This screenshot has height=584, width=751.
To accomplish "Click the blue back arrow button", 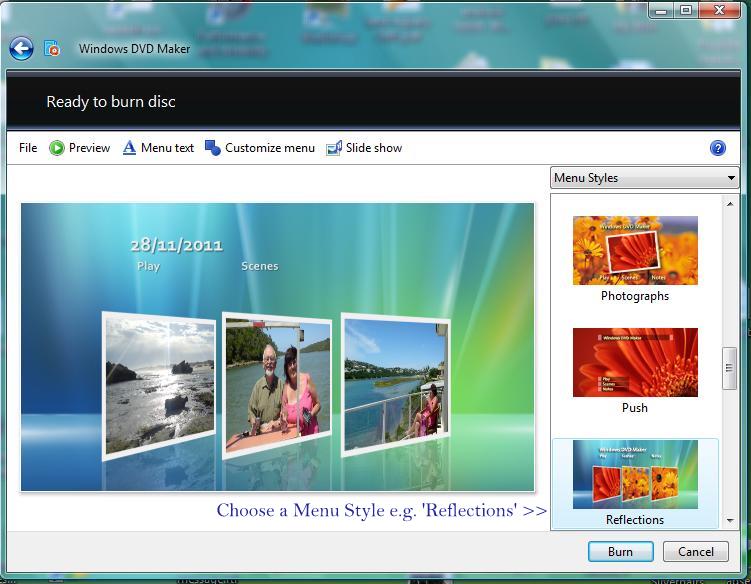I will (x=21, y=48).
